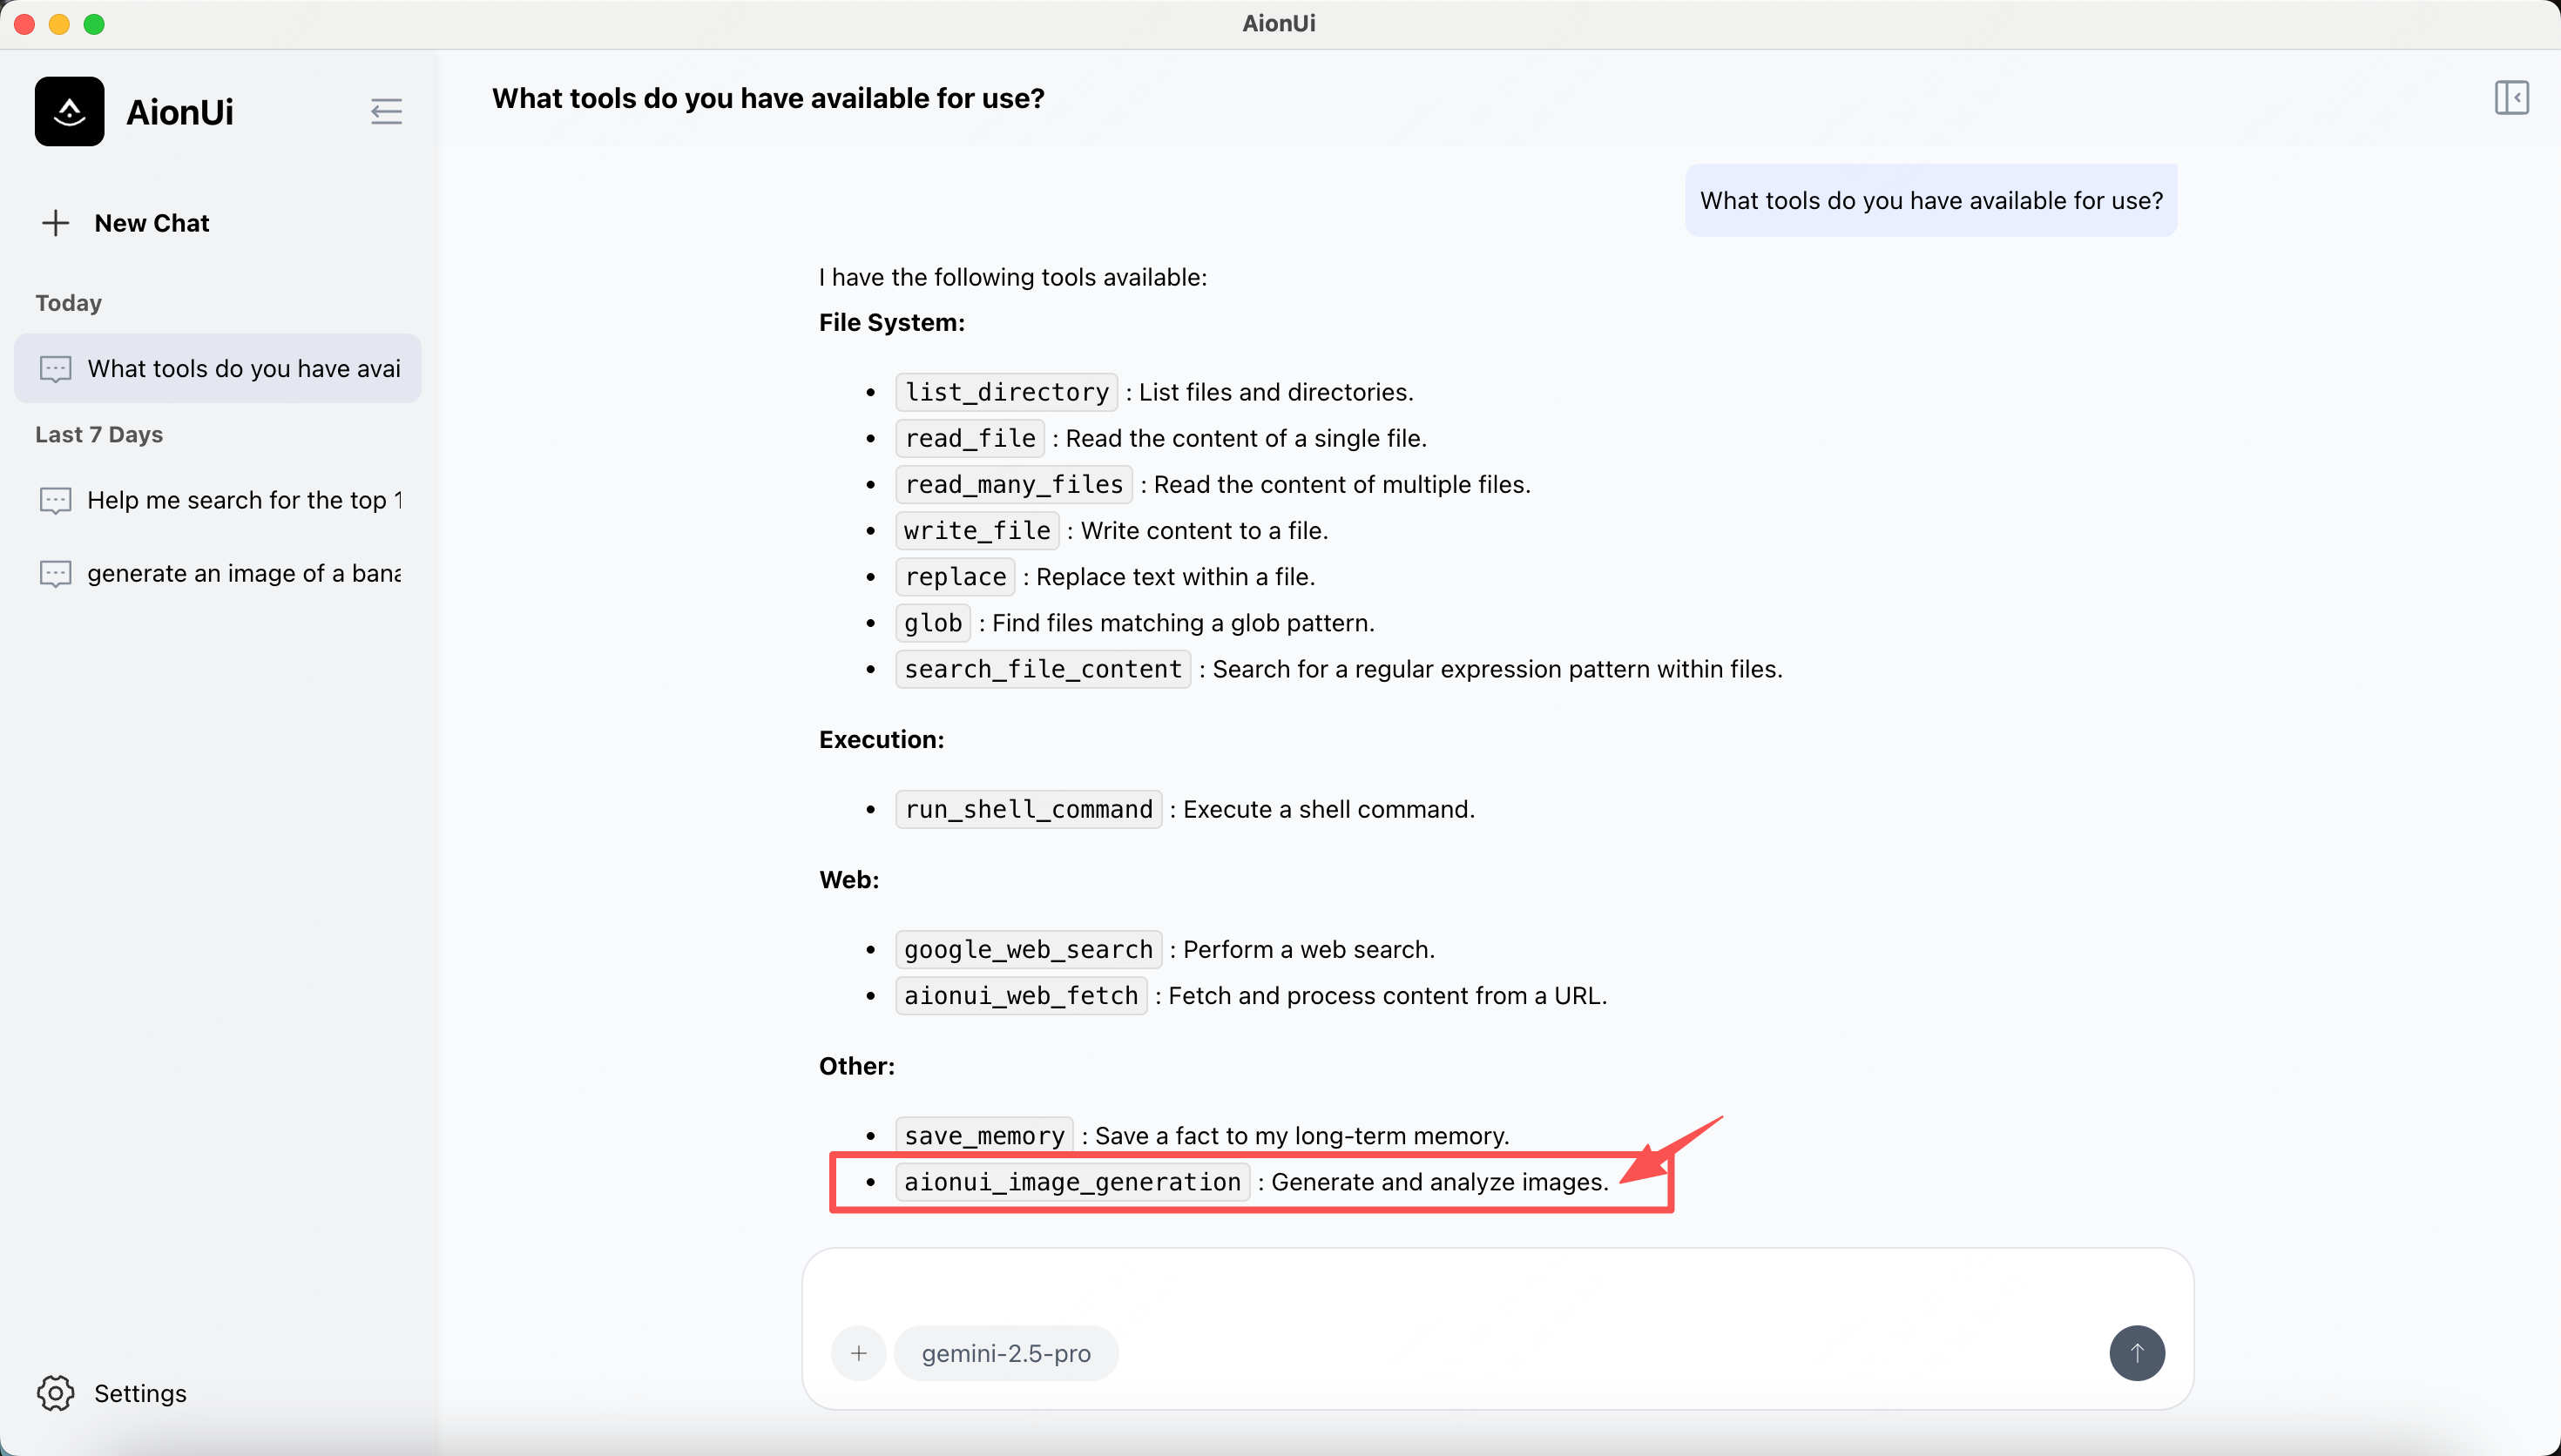Click the plus attachment button in input box
Screen dimensions: 2561x1456
point(859,1353)
